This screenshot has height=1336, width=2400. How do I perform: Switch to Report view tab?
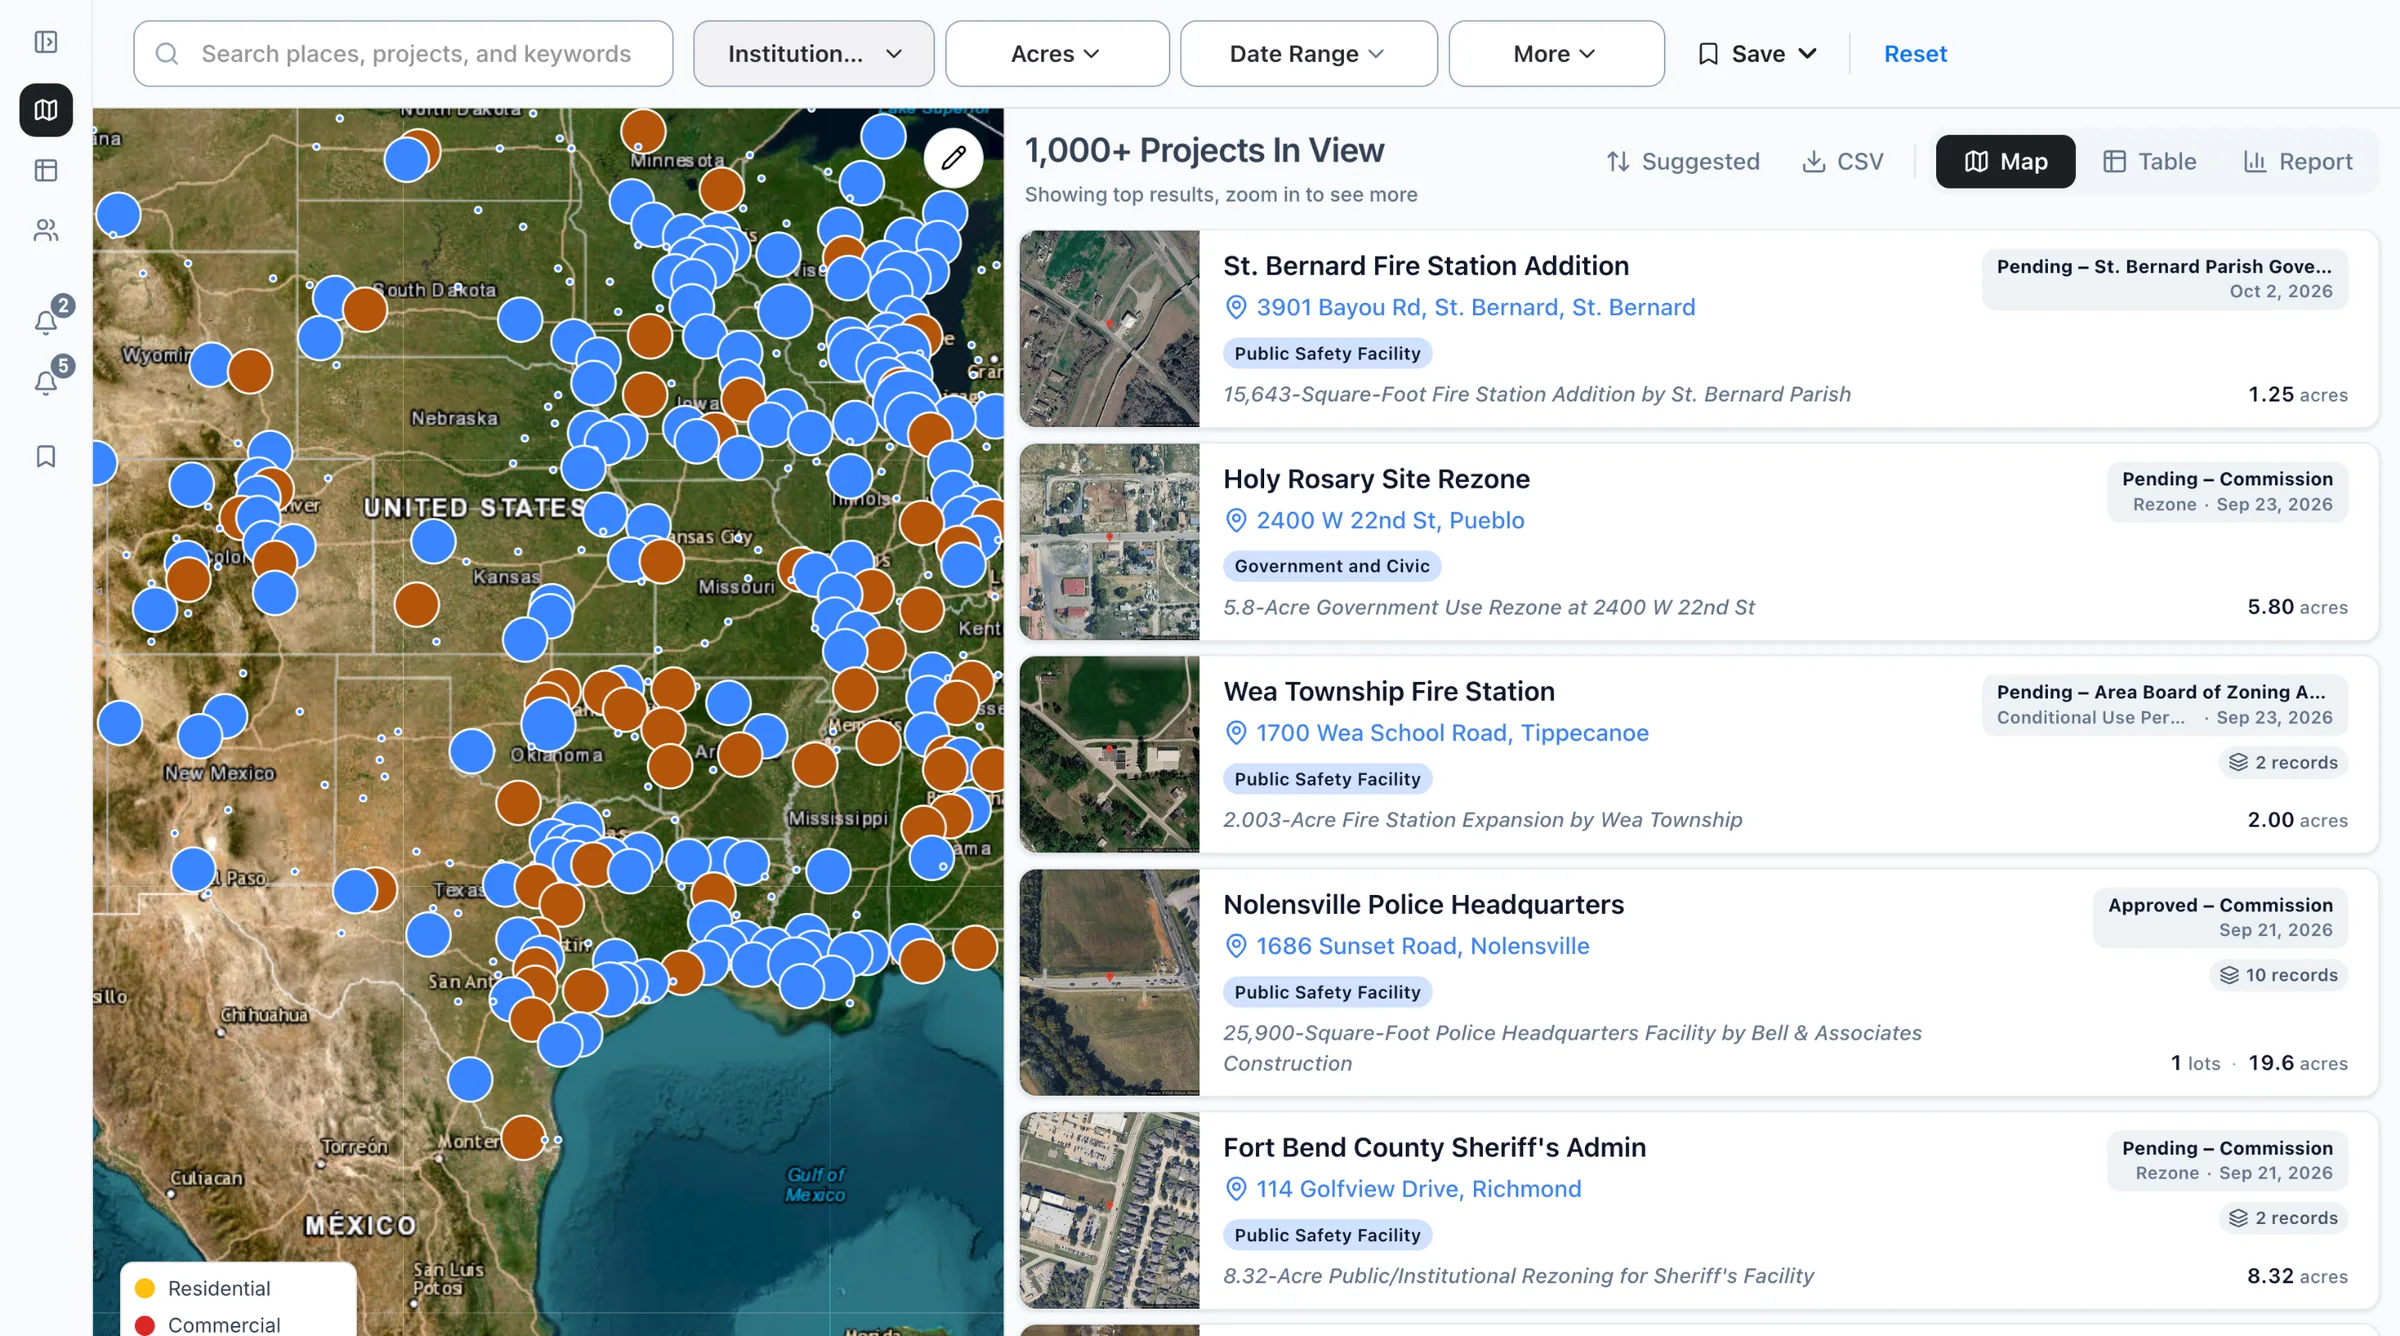[2297, 161]
